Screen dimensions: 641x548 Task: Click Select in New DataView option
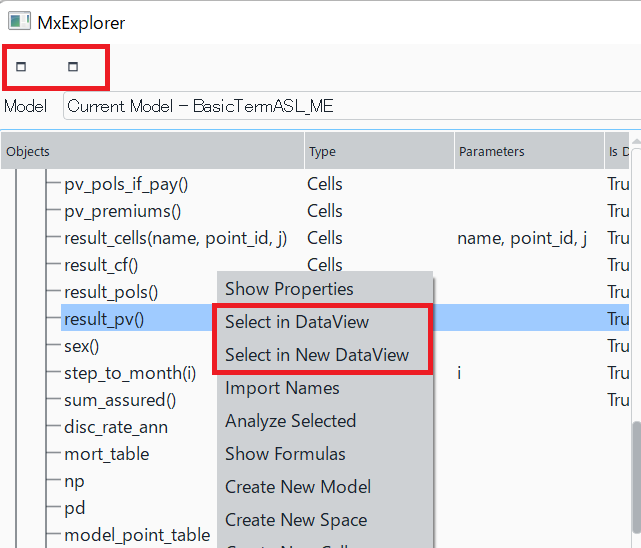(317, 355)
